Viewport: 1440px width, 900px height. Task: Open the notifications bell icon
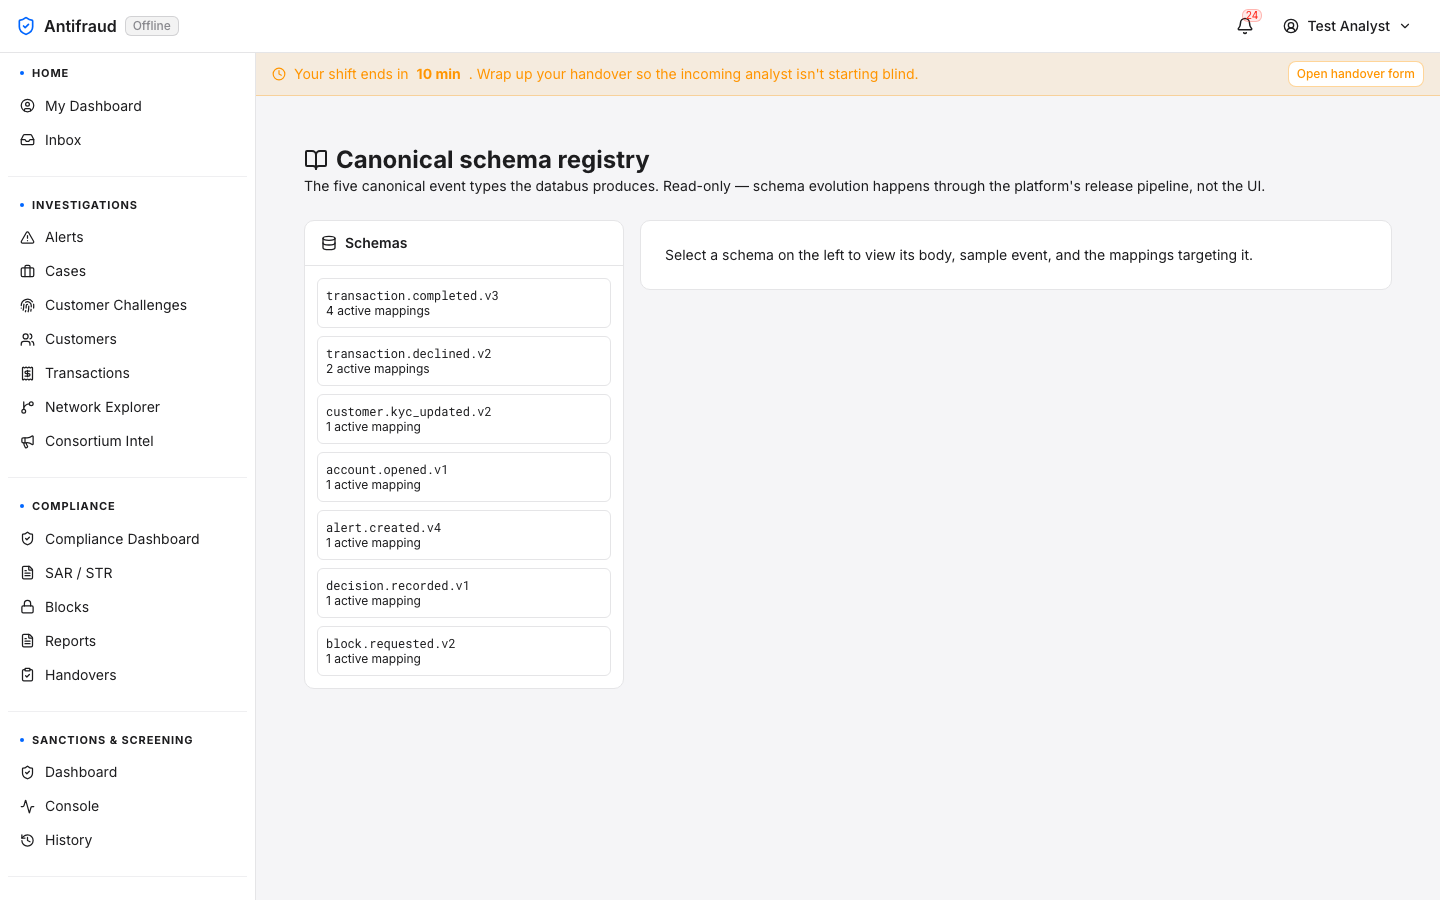(x=1245, y=26)
